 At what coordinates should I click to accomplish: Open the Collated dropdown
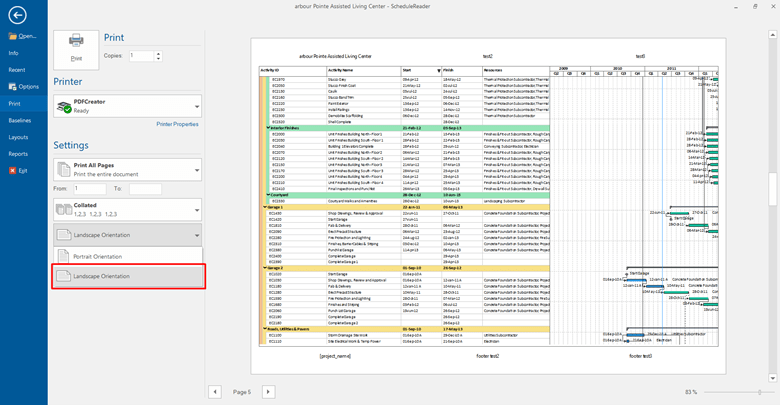[x=128, y=209]
